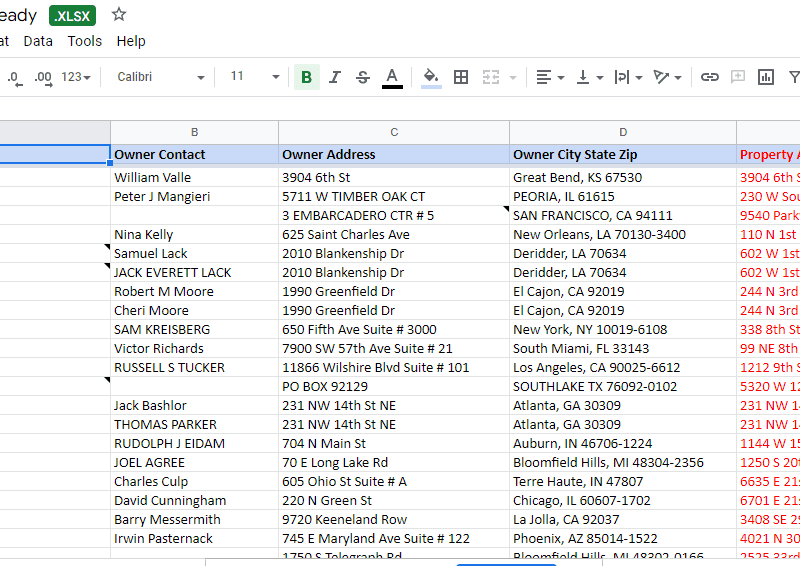Image resolution: width=800 pixels, height=566 pixels.
Task: Open the cell borders tool
Action: 461,77
